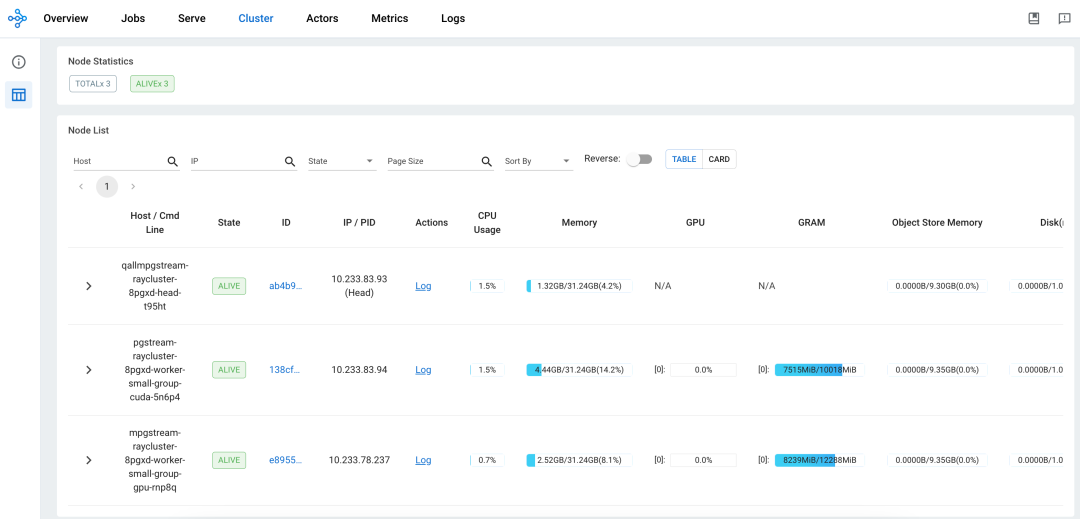Expand the head node row

coord(88,286)
